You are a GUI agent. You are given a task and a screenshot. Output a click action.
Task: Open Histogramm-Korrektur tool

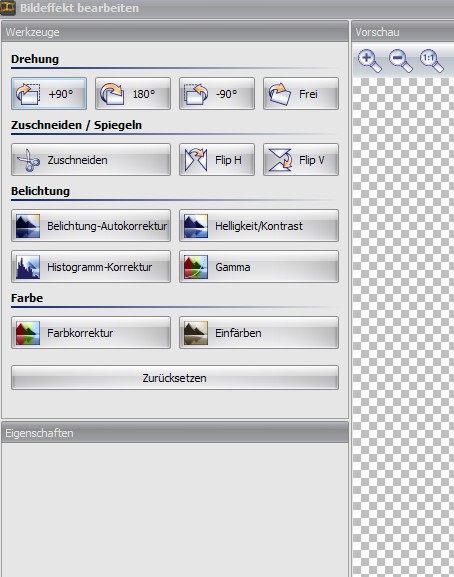coord(91,267)
